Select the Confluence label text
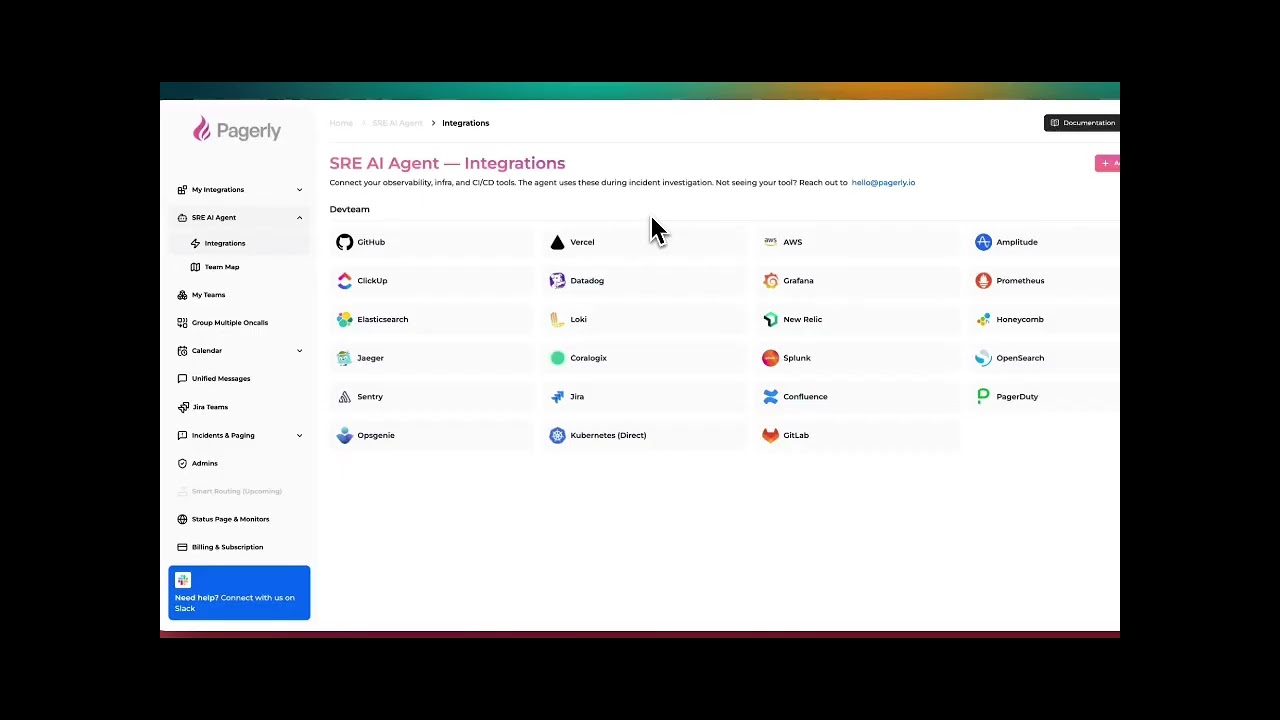Viewport: 1280px width, 720px height. (805, 397)
